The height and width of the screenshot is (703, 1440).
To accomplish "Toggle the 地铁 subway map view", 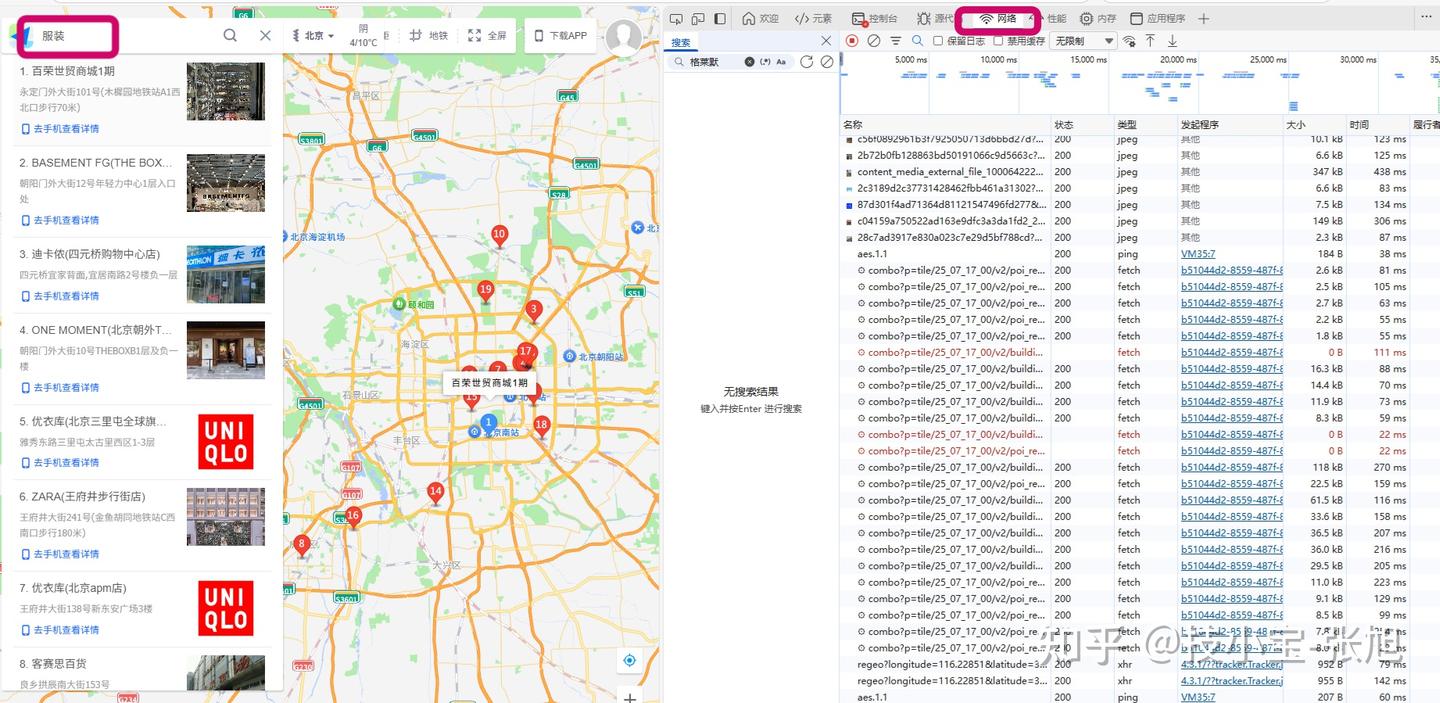I will point(428,36).
